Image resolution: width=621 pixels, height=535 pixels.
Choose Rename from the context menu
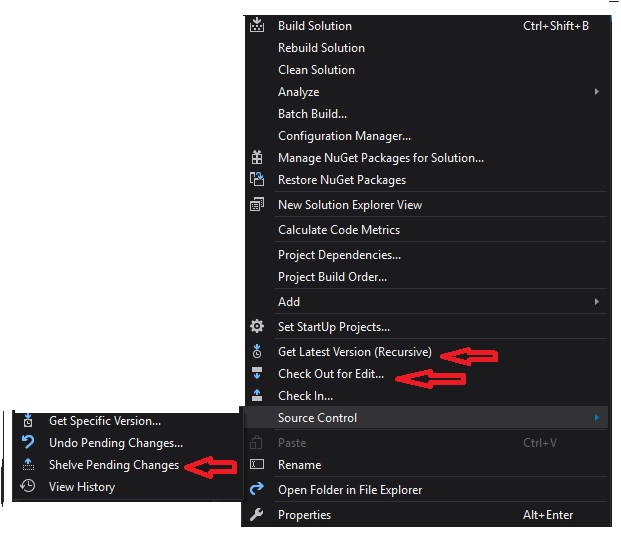point(427,464)
